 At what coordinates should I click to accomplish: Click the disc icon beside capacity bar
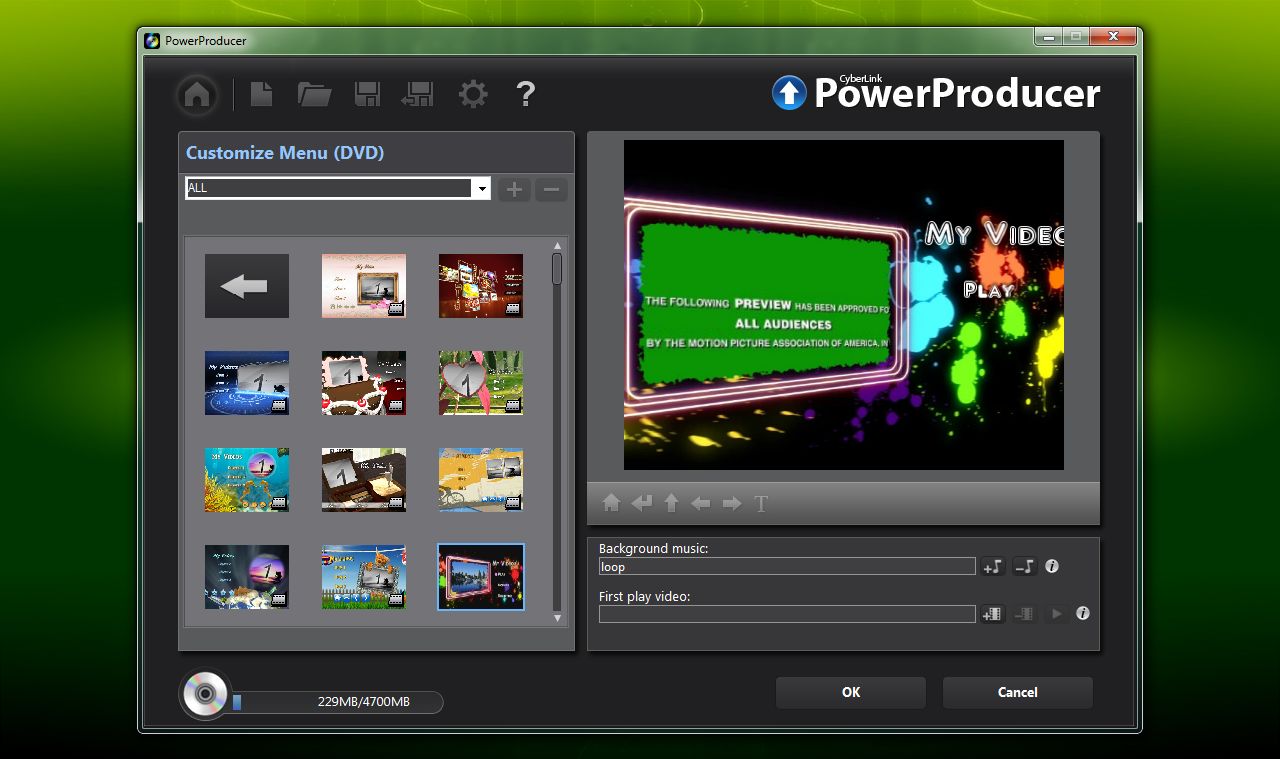(x=205, y=694)
